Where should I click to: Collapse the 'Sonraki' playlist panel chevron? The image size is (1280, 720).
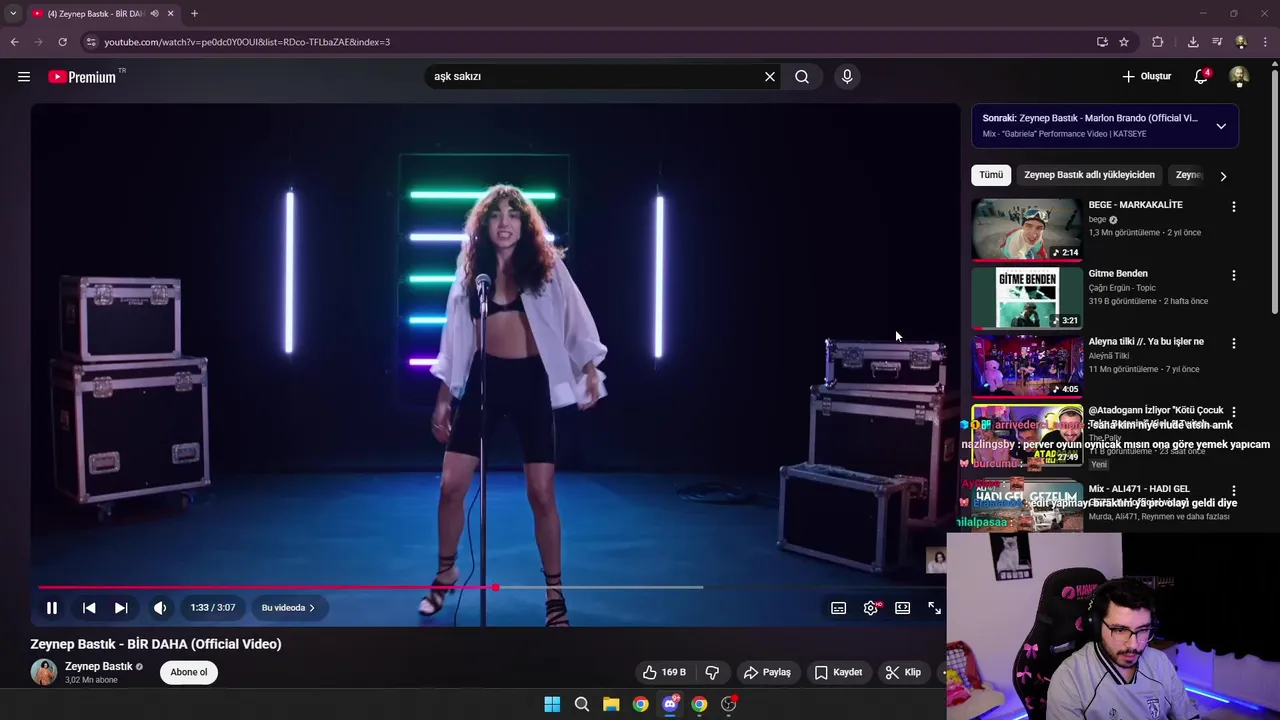tap(1221, 126)
